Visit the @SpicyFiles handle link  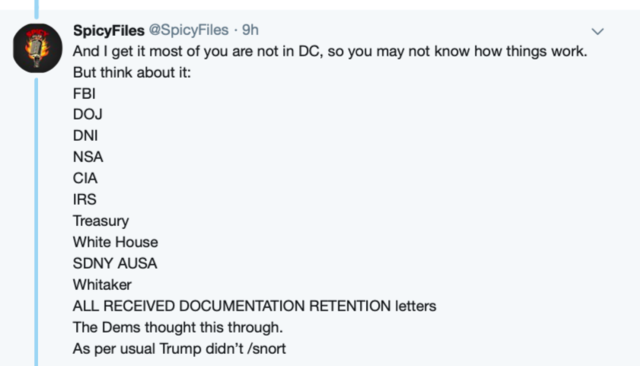coord(189,30)
